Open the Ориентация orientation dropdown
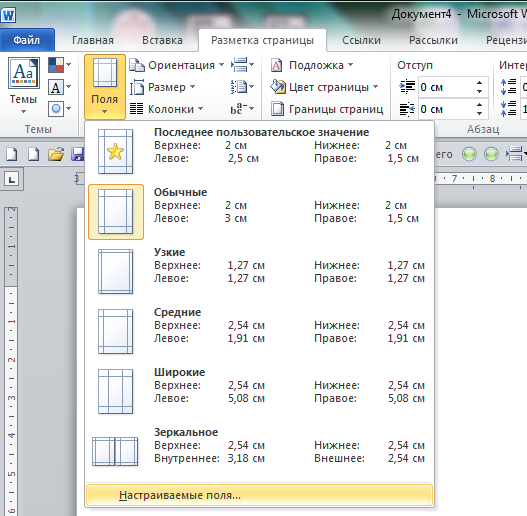The width and height of the screenshot is (527, 516). click(x=177, y=65)
